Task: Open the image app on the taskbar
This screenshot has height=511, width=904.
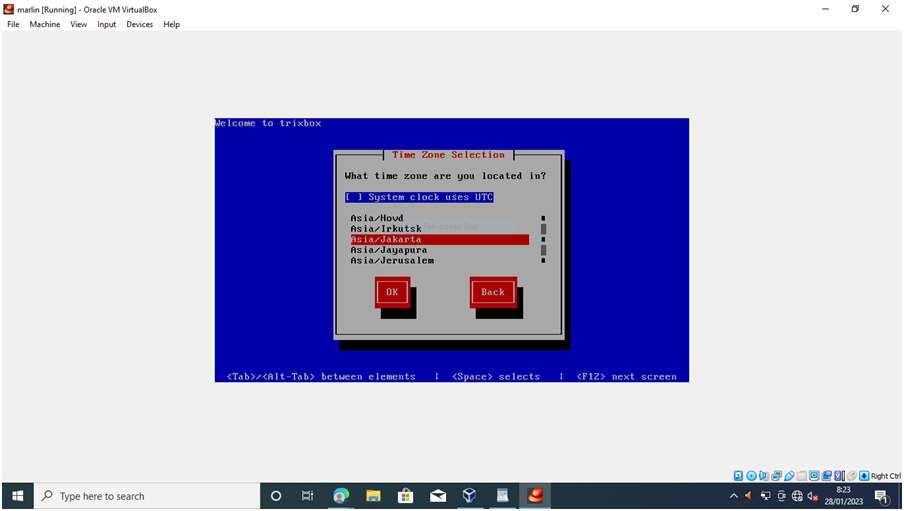Action: (502, 496)
